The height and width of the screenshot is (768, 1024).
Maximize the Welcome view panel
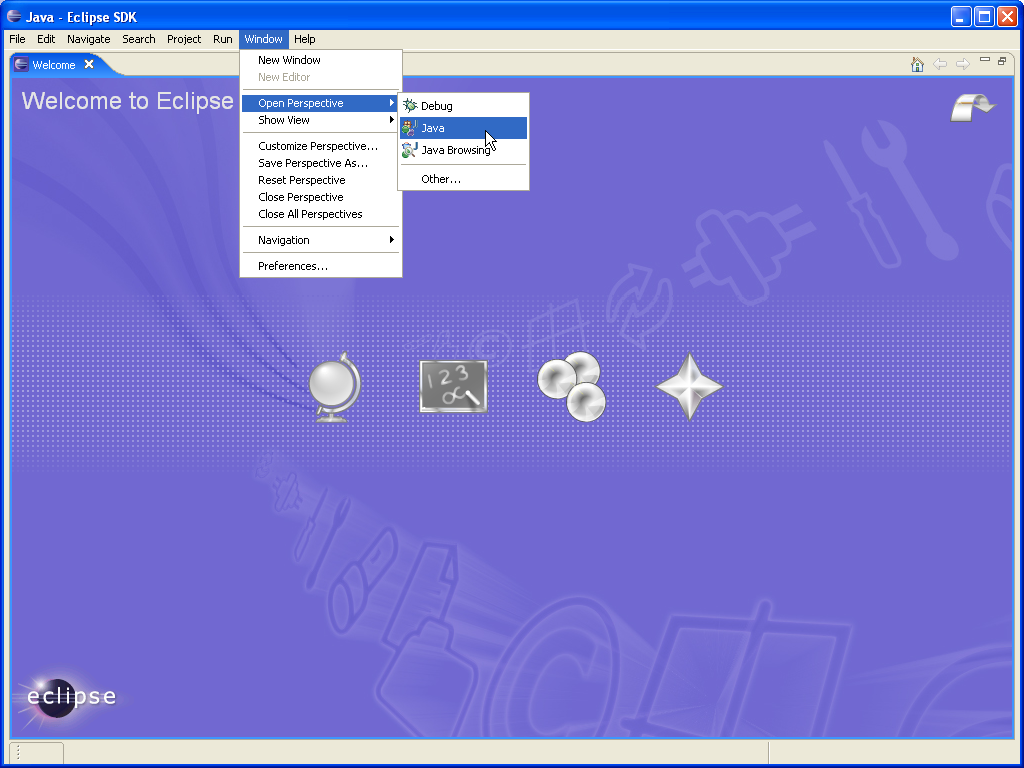[x=1002, y=61]
